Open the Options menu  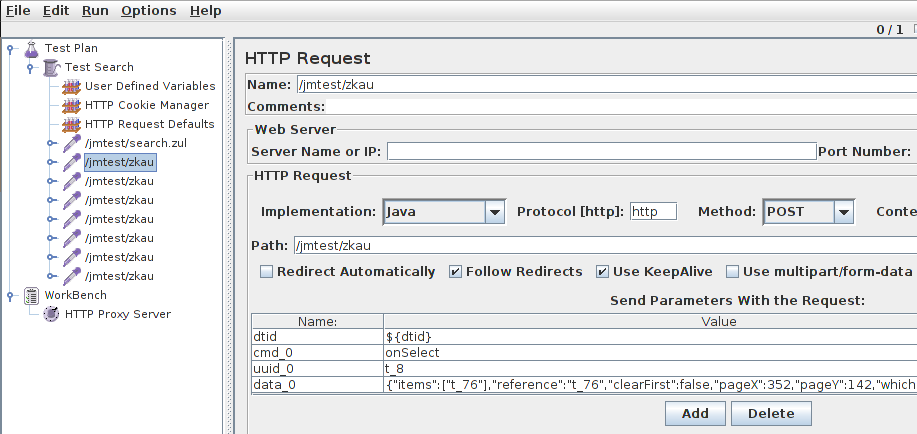(x=148, y=11)
